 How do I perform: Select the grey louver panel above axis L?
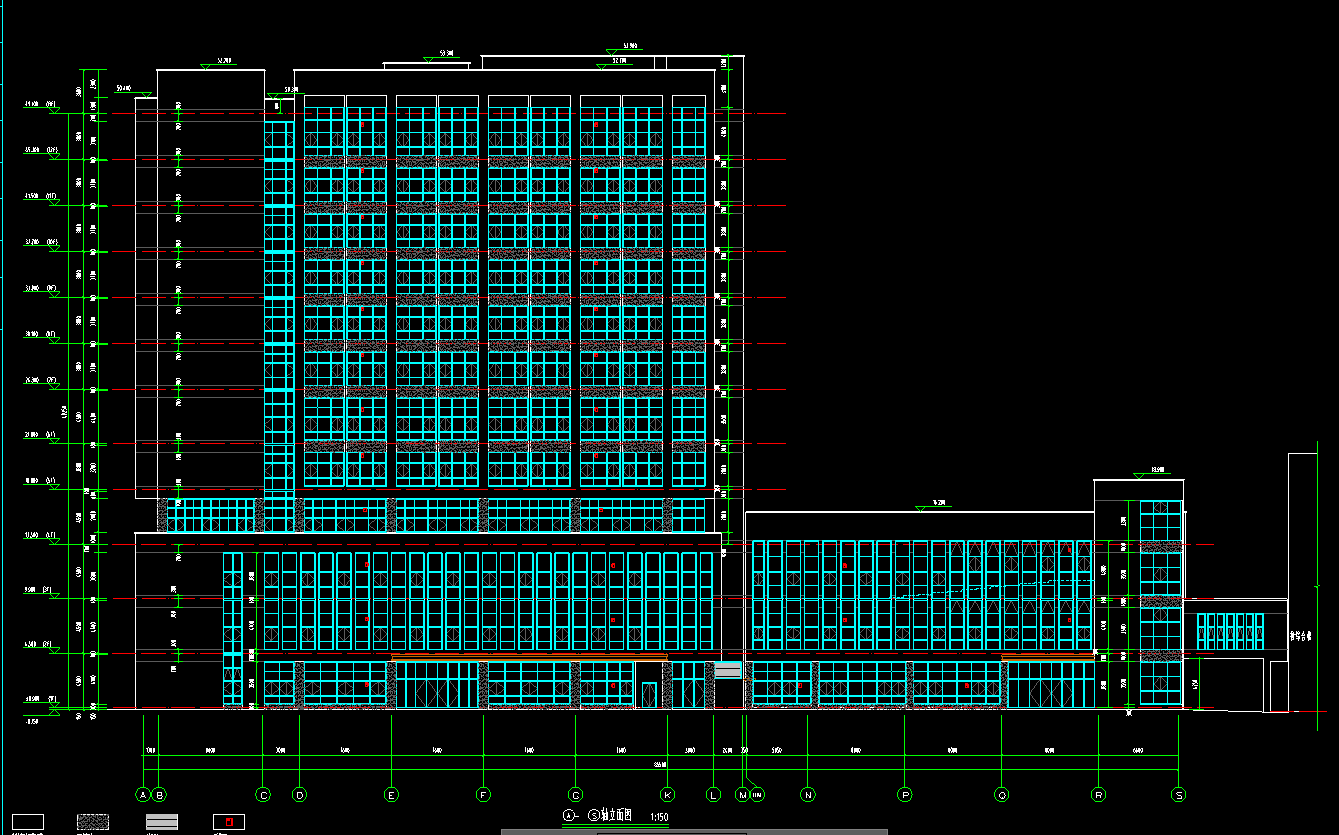[x=727, y=669]
